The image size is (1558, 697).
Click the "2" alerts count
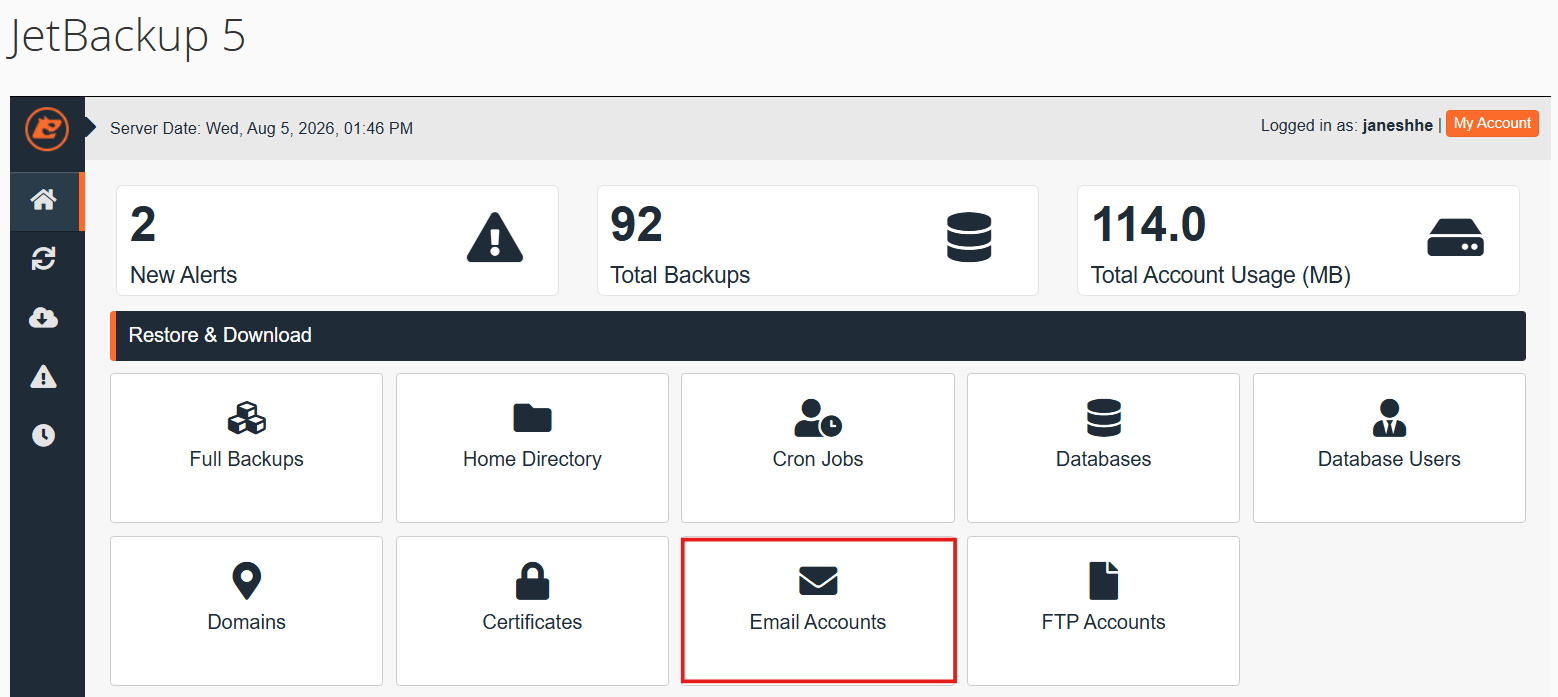click(x=143, y=225)
